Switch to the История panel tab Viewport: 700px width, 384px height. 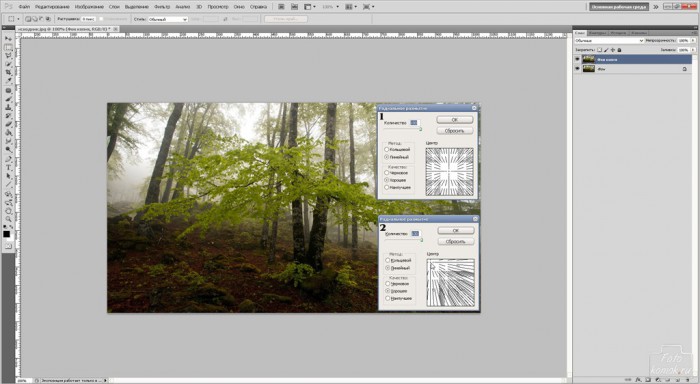coord(618,33)
